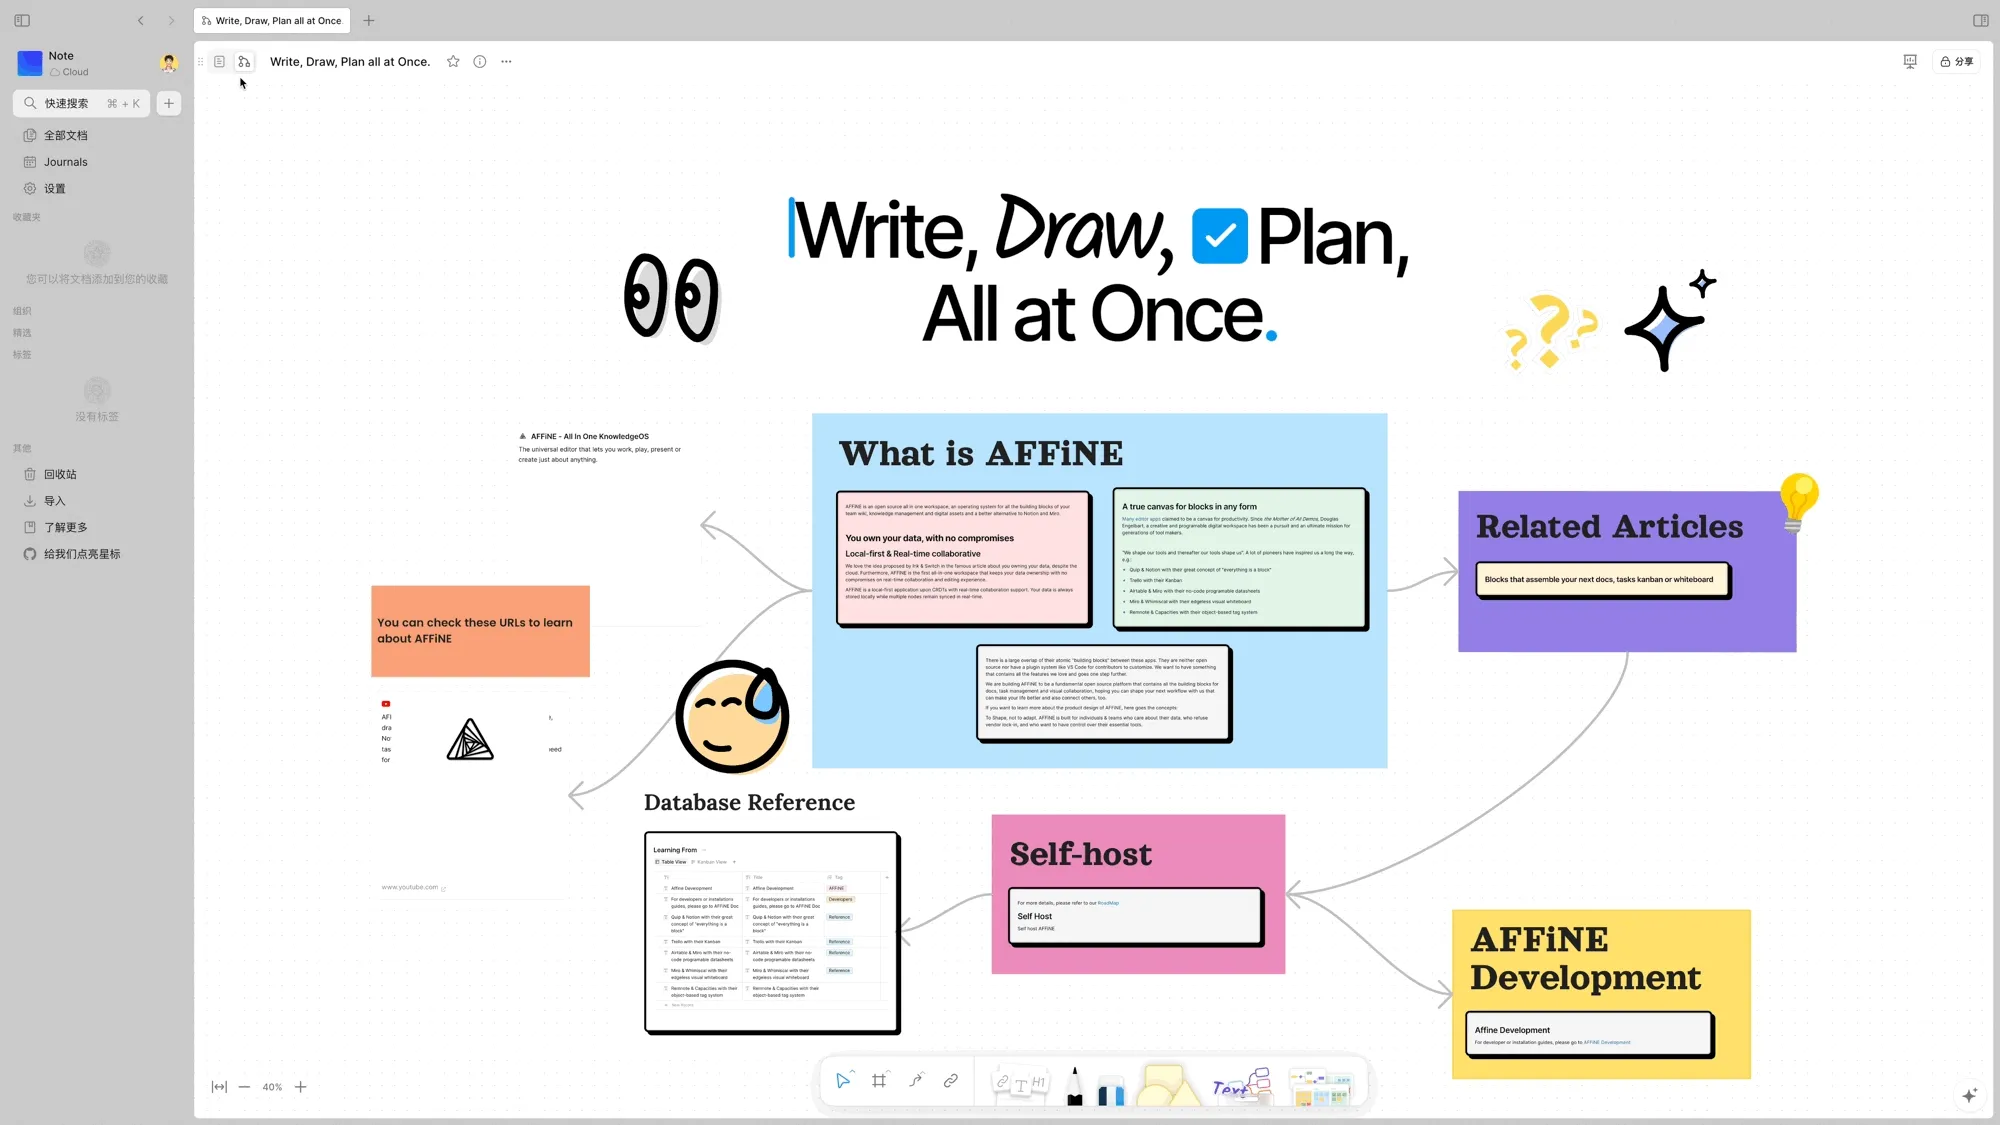This screenshot has height=1125, width=2000.
Task: Choose the connector tool
Action: click(x=915, y=1080)
